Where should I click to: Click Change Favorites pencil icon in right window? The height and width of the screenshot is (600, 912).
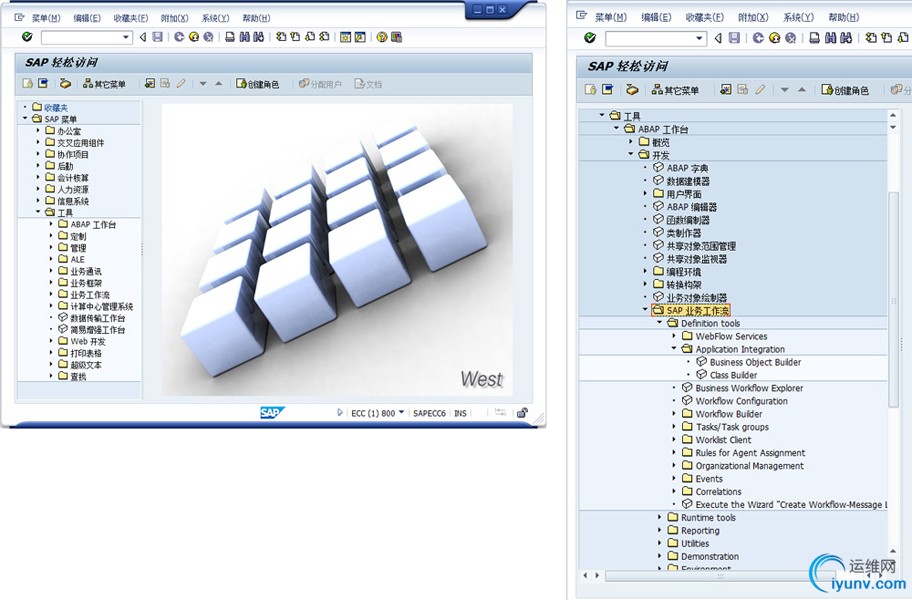coord(760,90)
